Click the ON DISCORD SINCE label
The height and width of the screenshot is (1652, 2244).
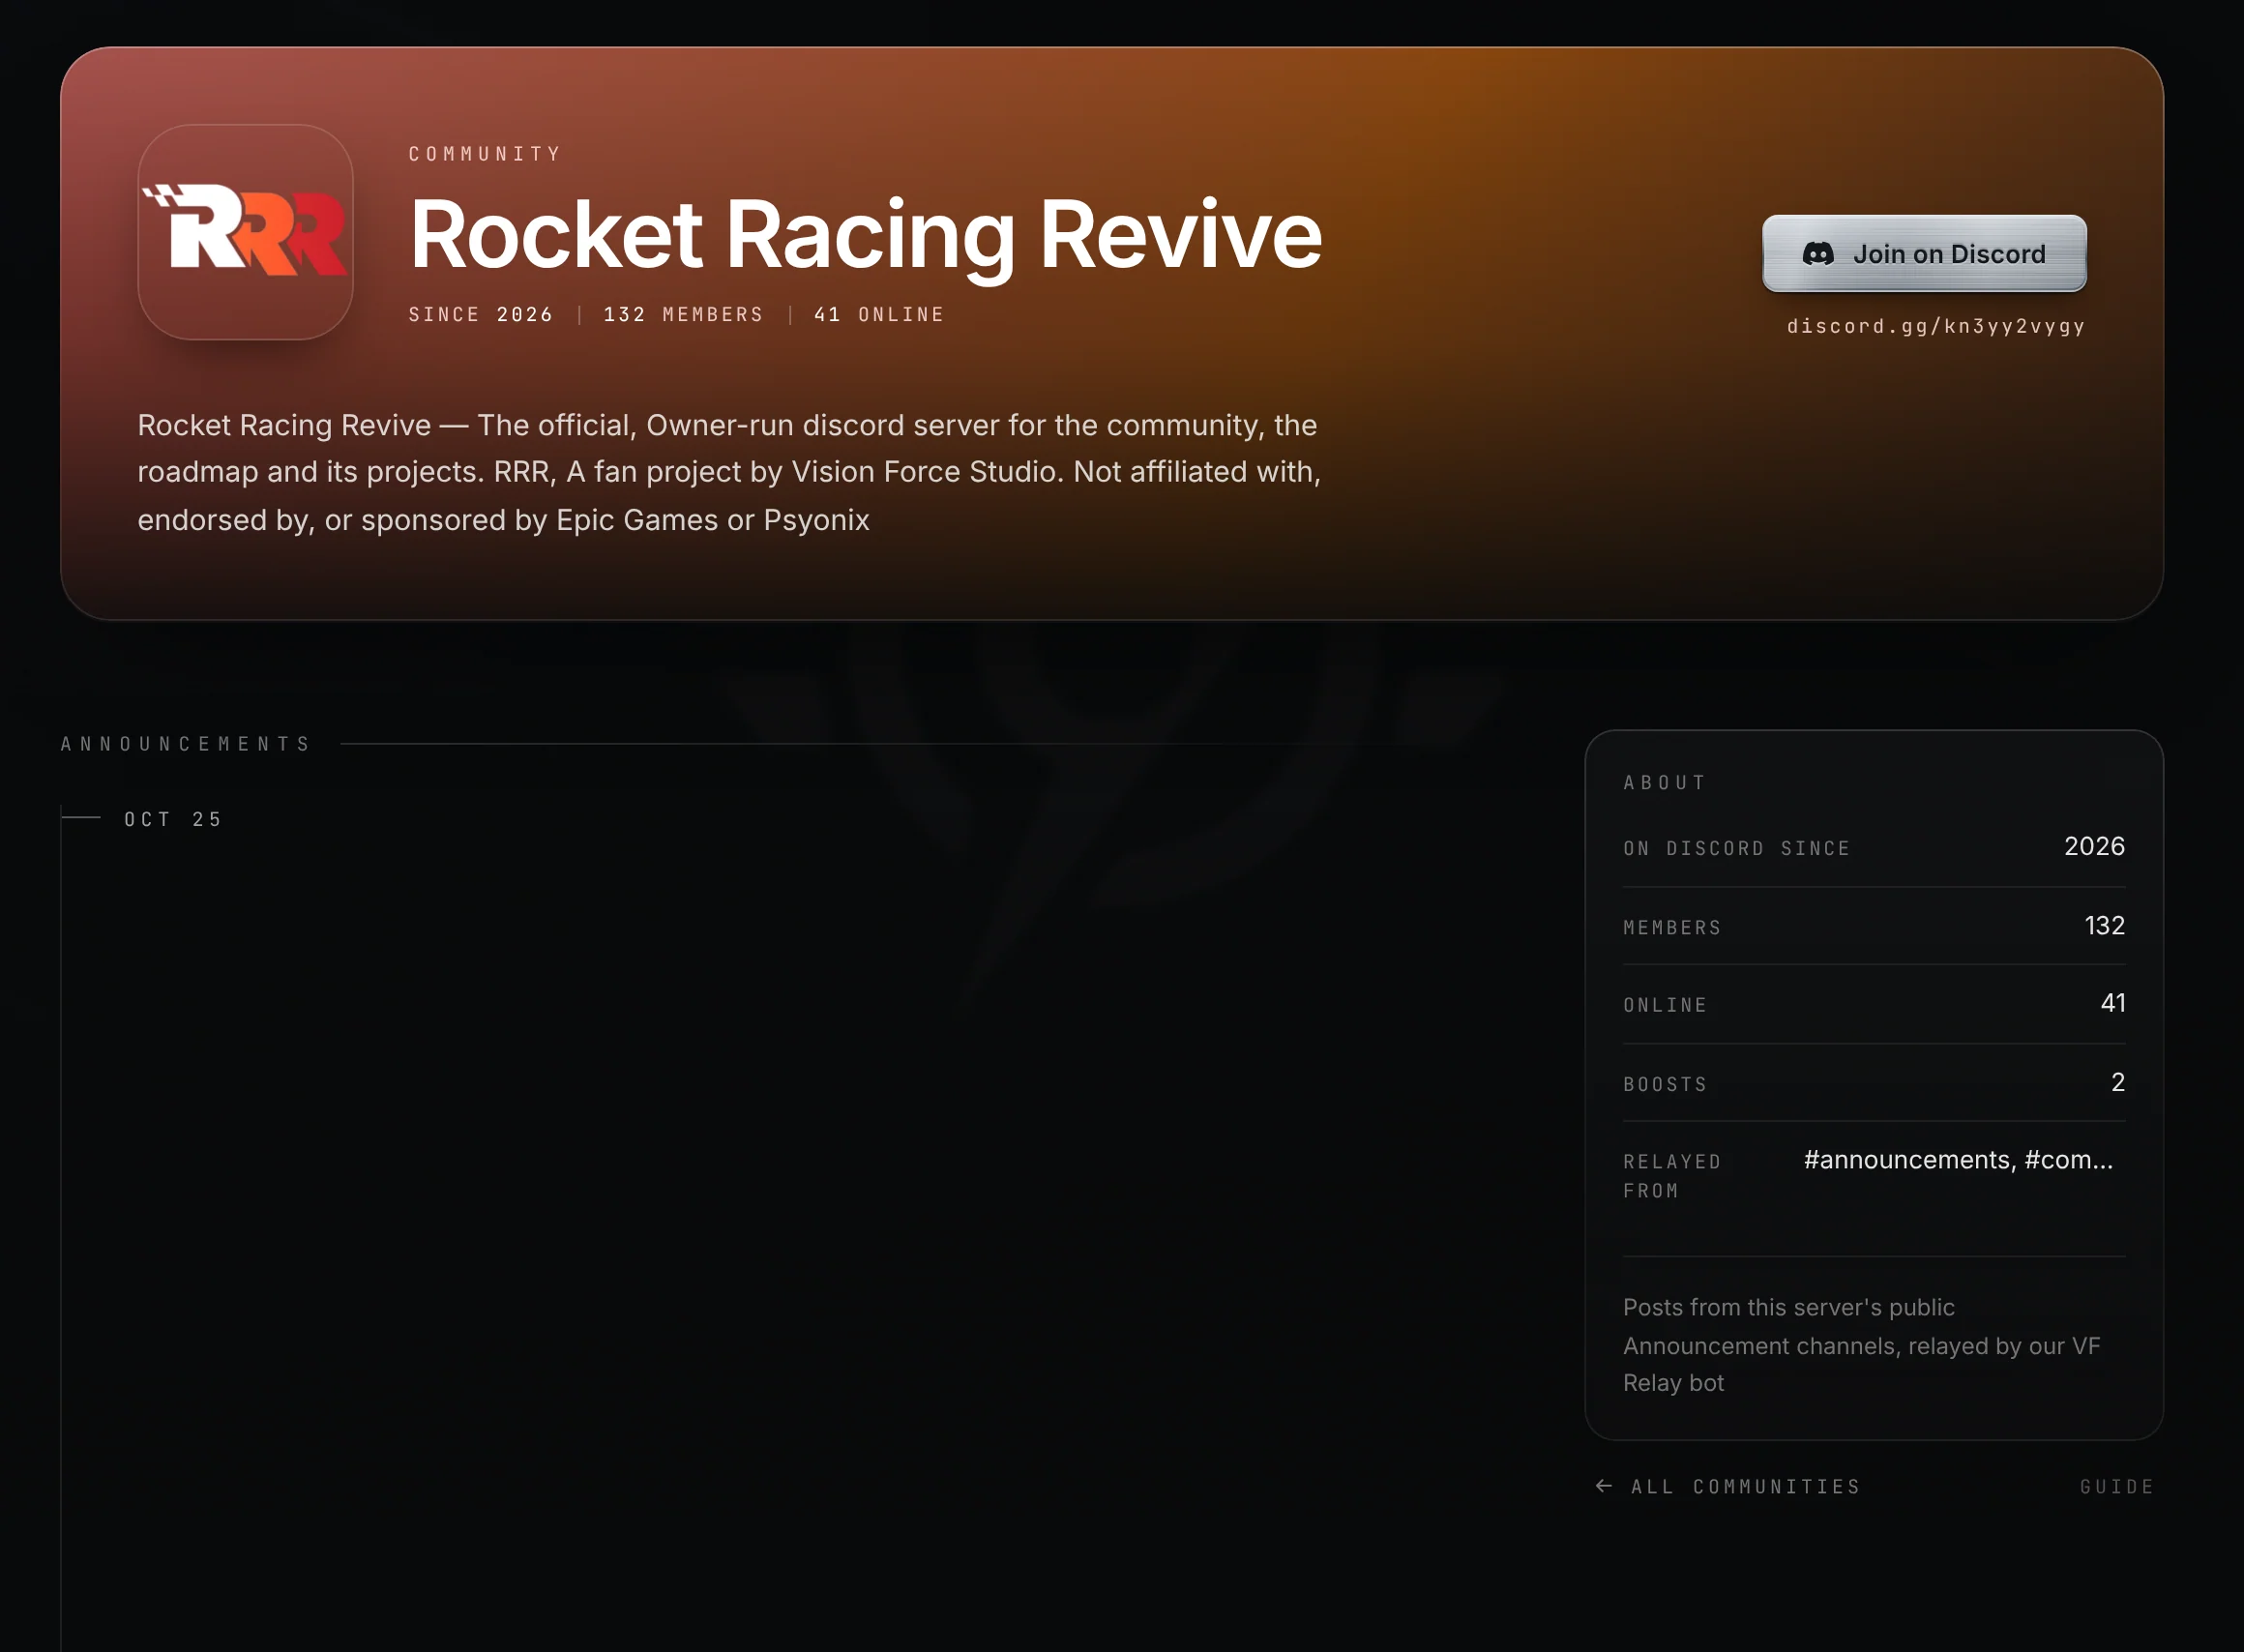point(1737,848)
